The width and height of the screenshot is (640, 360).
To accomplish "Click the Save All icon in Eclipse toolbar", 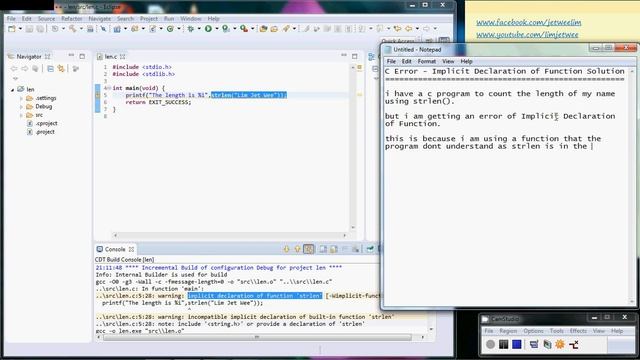I will click(40, 29).
